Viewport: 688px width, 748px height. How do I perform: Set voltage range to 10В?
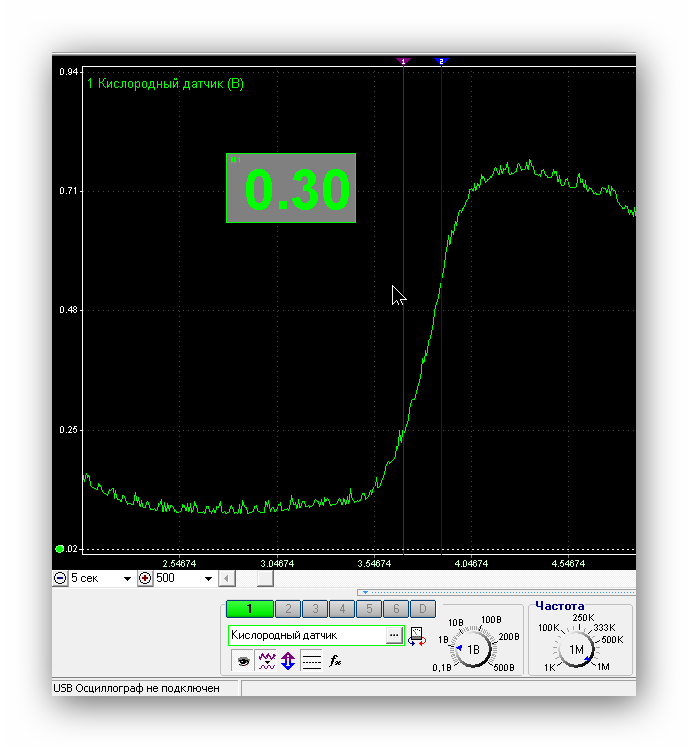pos(456,623)
